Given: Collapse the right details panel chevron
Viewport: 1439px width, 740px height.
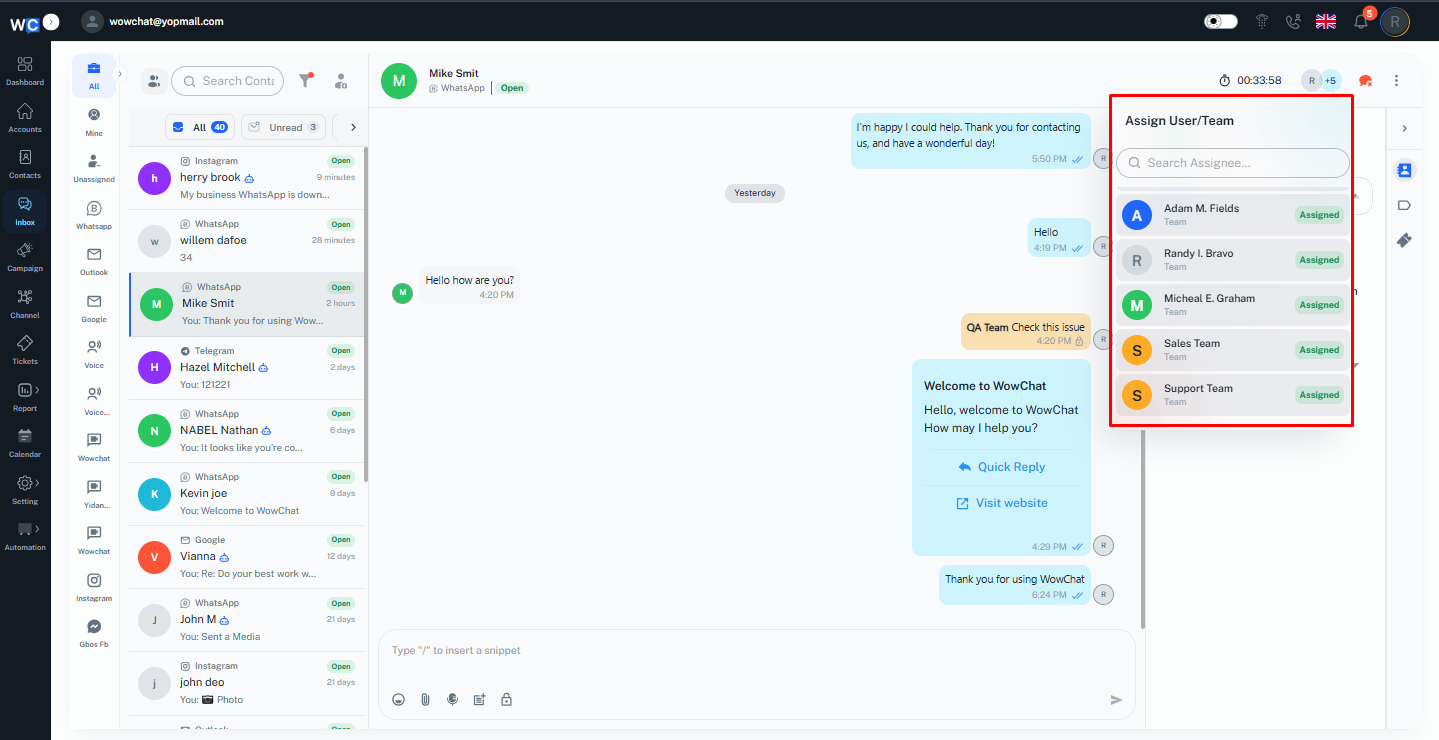Looking at the screenshot, I should point(1404,128).
